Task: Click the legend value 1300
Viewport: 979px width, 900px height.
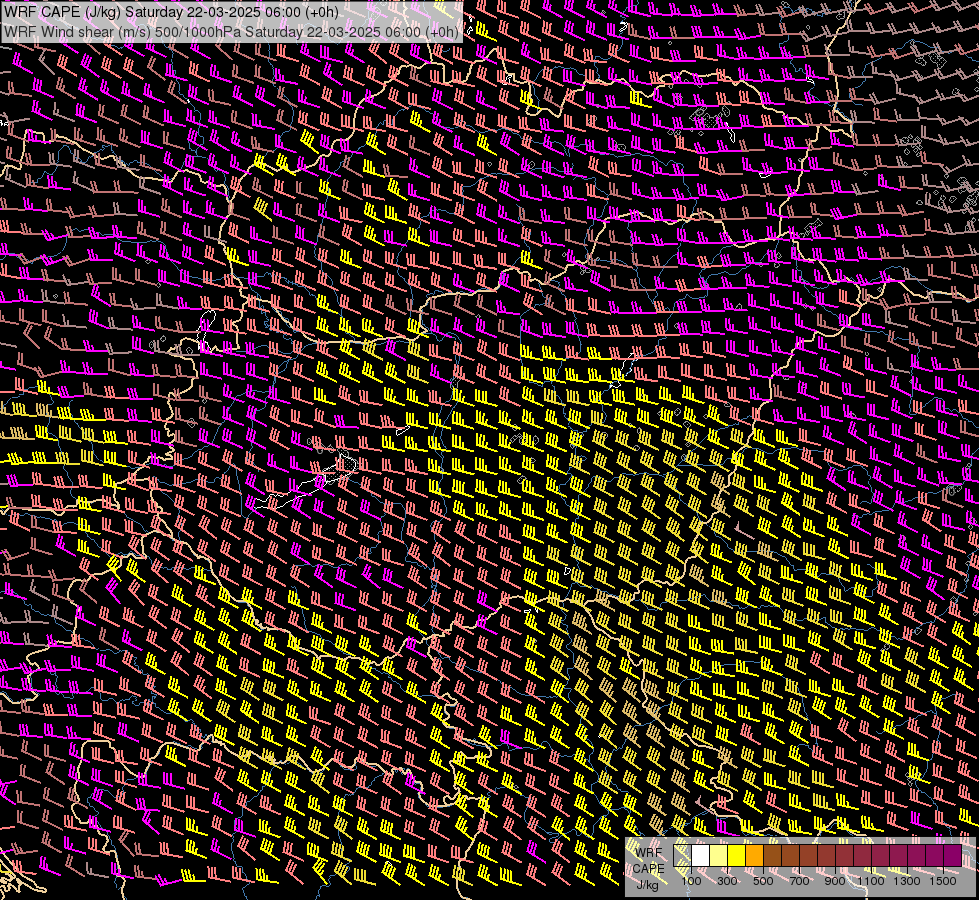Action: pos(907,881)
